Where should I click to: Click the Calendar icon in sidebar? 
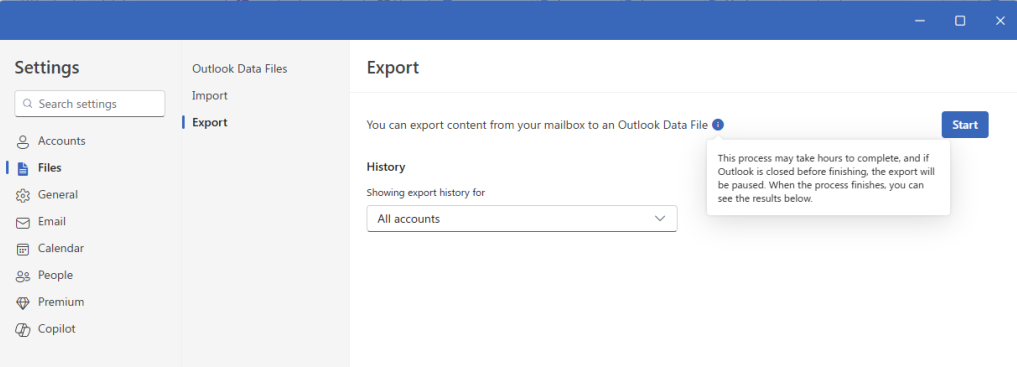(x=23, y=249)
